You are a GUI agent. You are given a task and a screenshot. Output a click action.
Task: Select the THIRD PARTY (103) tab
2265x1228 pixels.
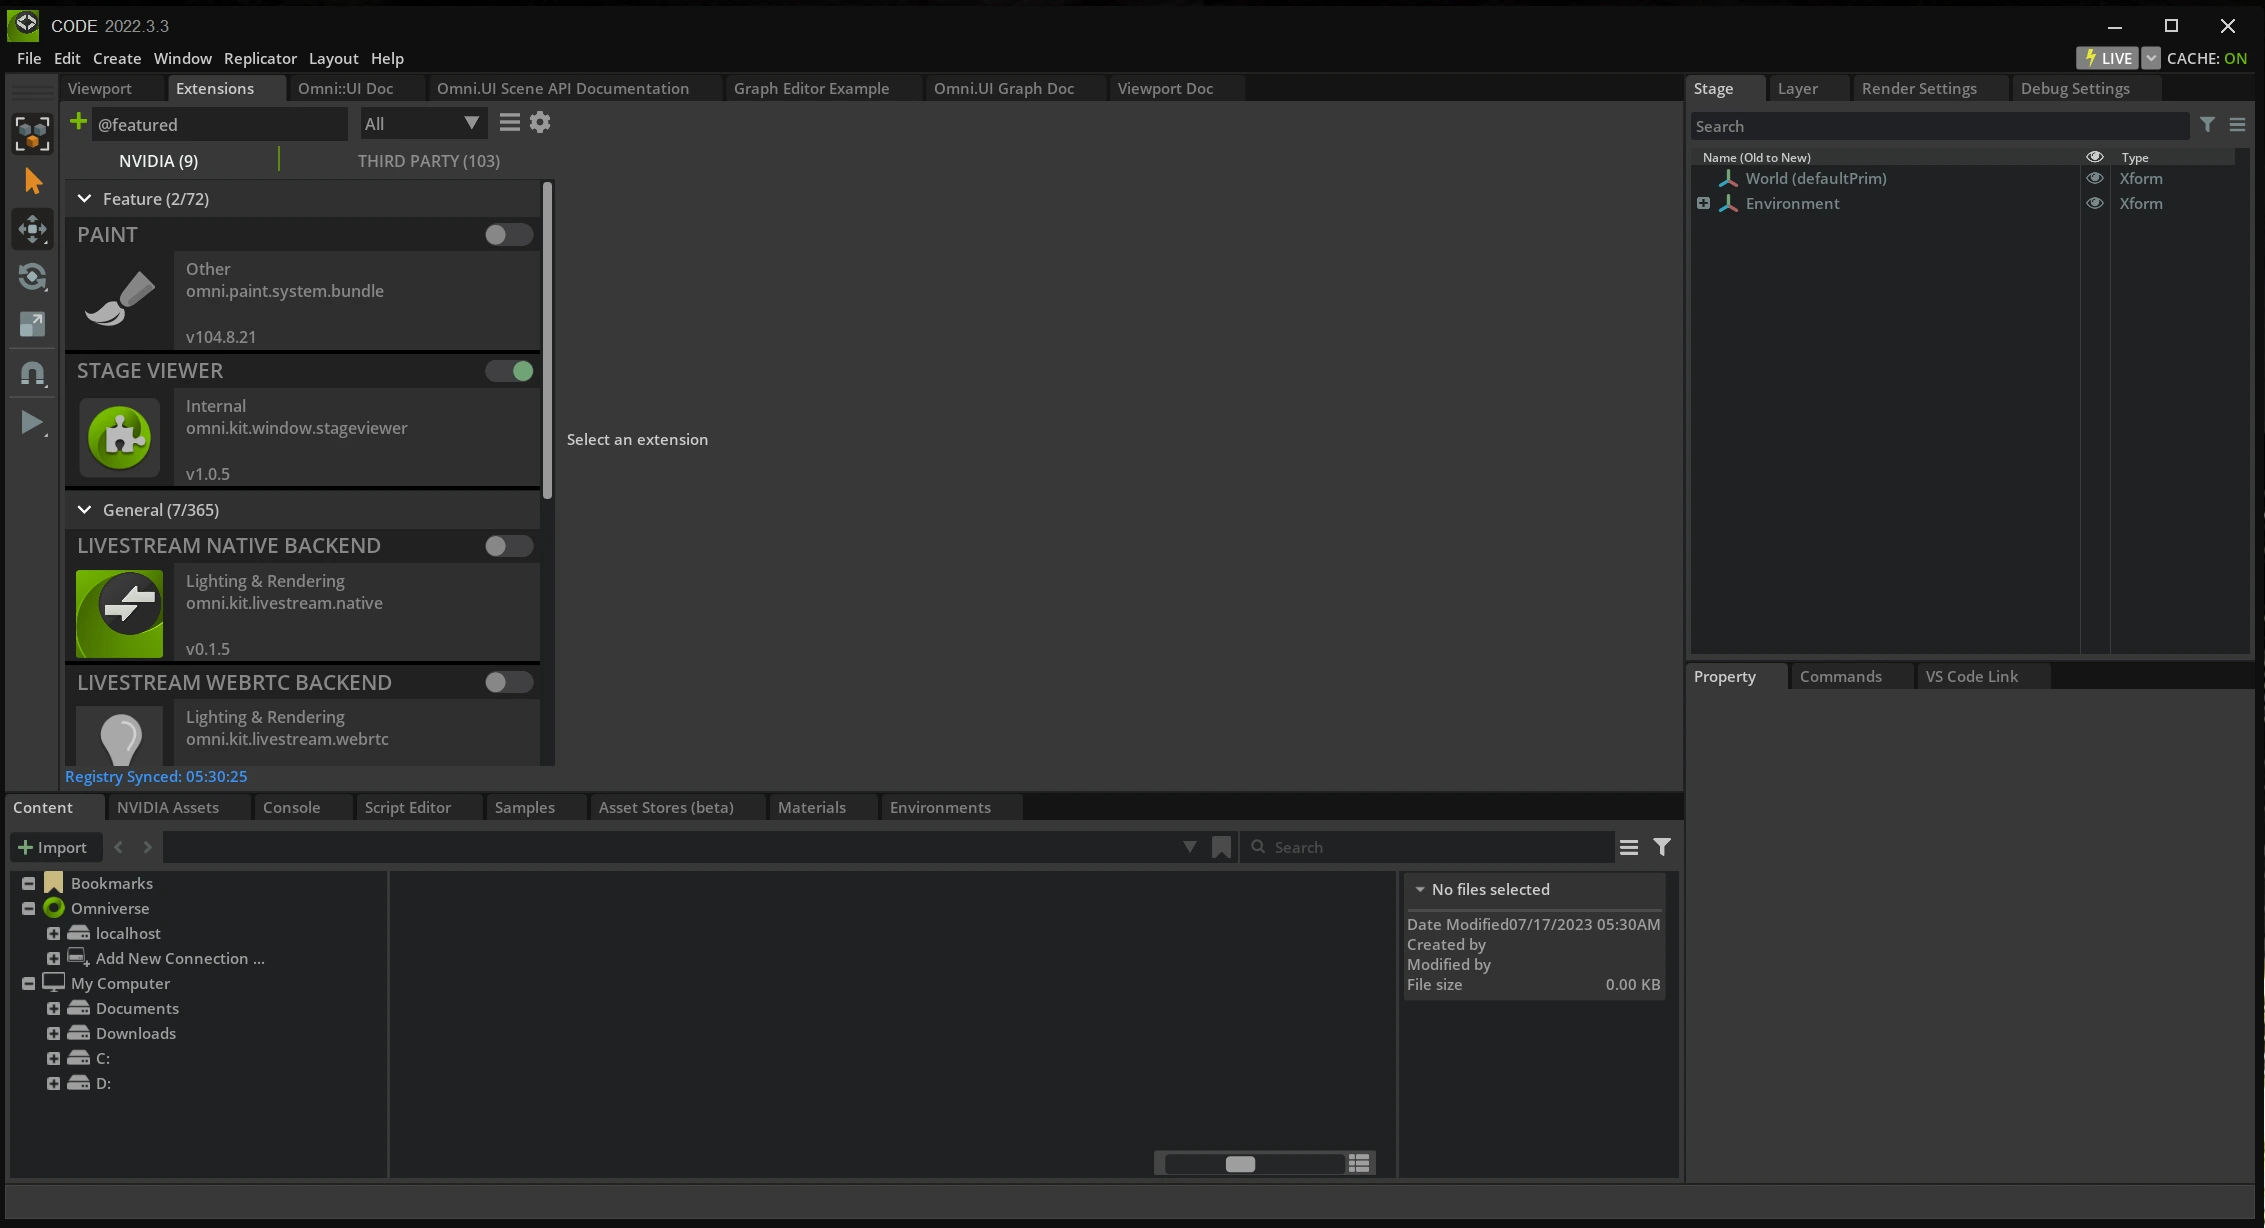coord(428,161)
